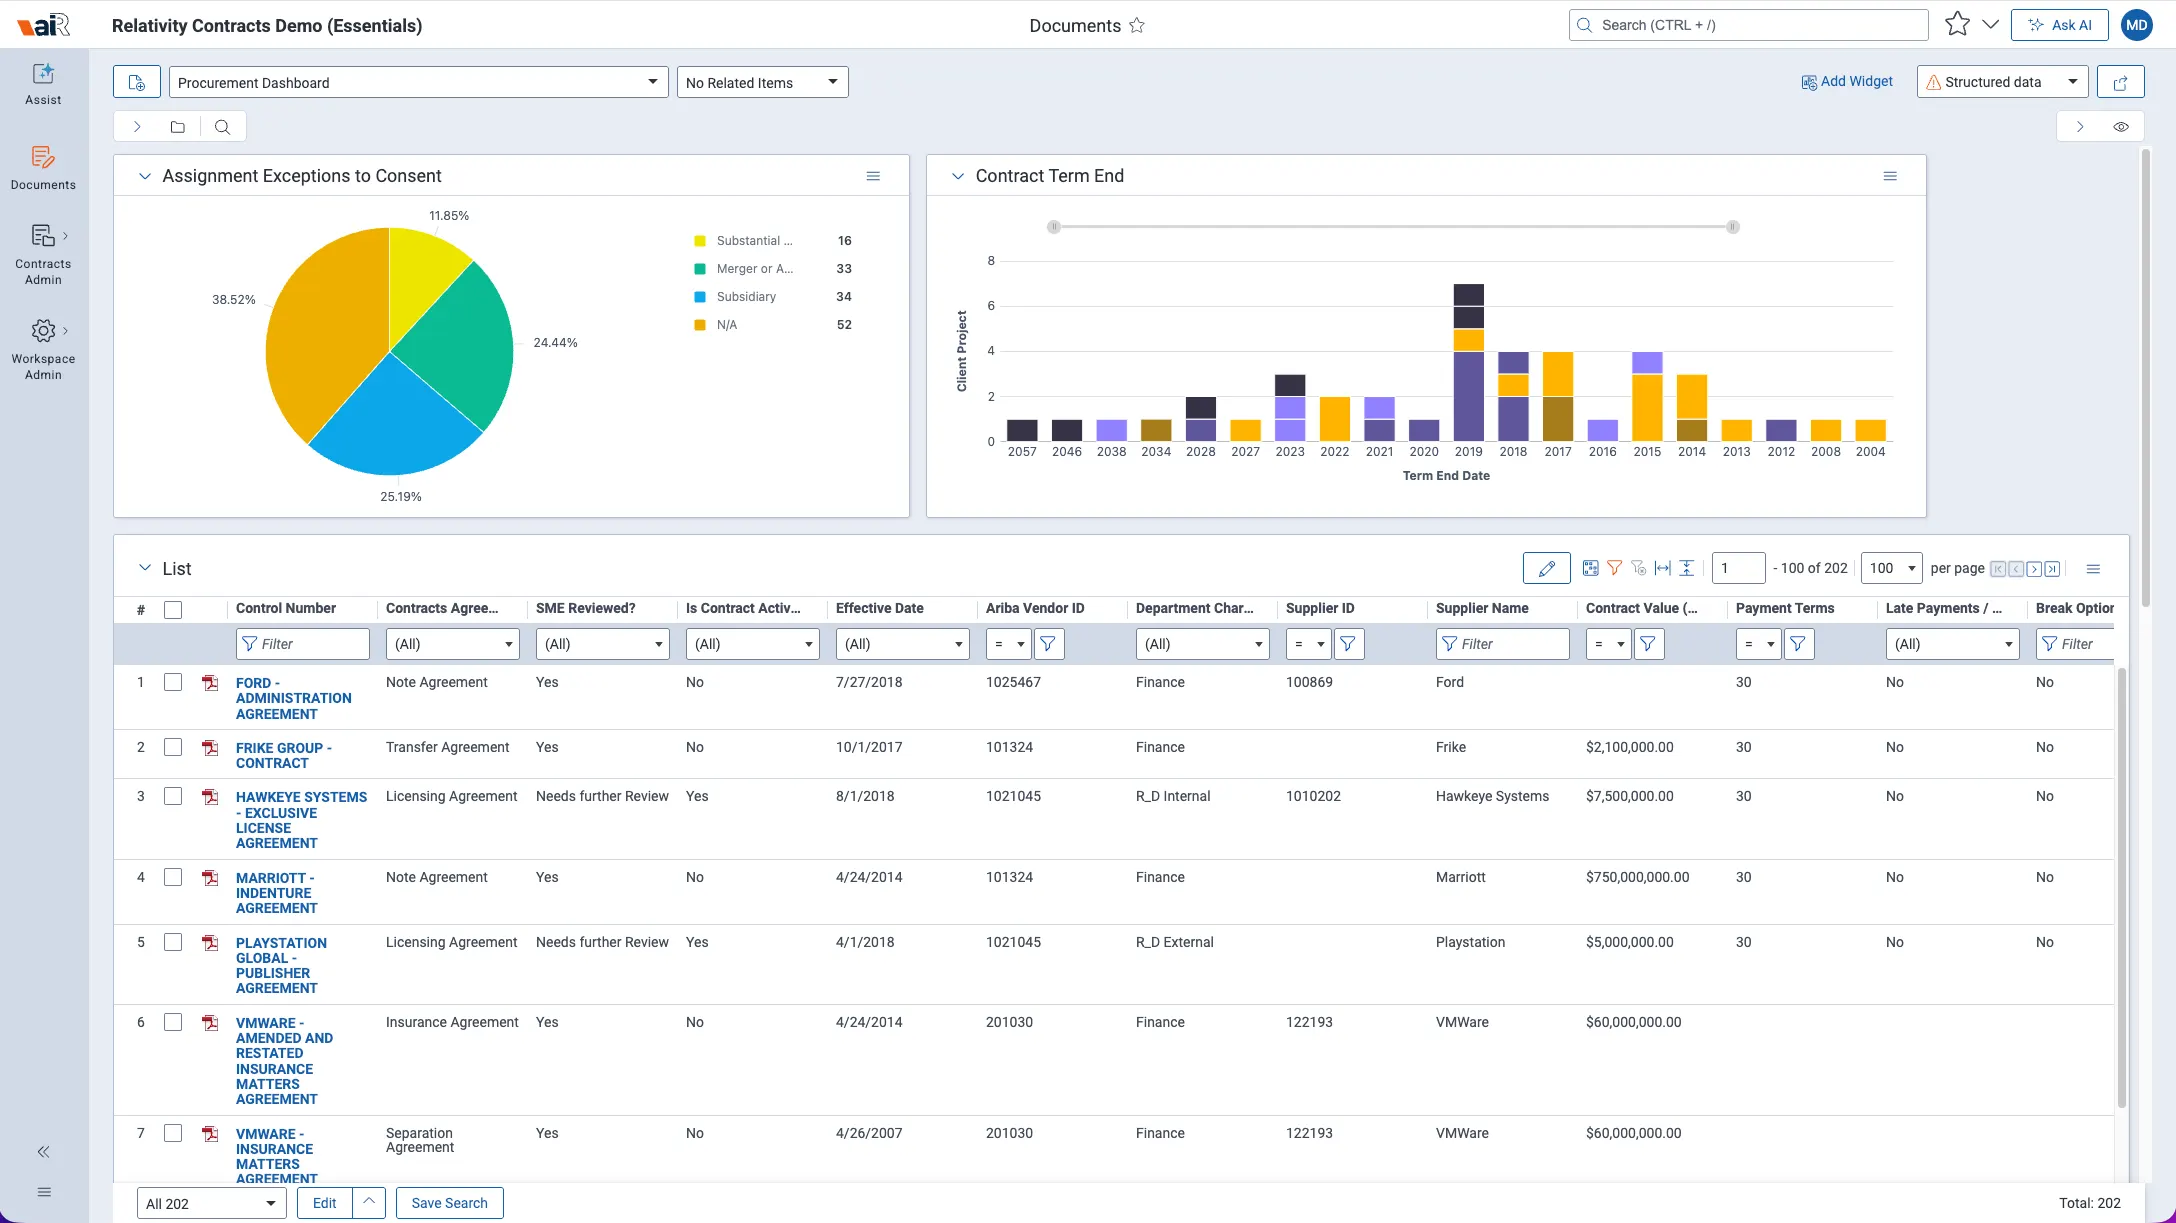Open the HAWKEYE SYSTEMS exclusive license link
The image size is (2176, 1223).
301,820
